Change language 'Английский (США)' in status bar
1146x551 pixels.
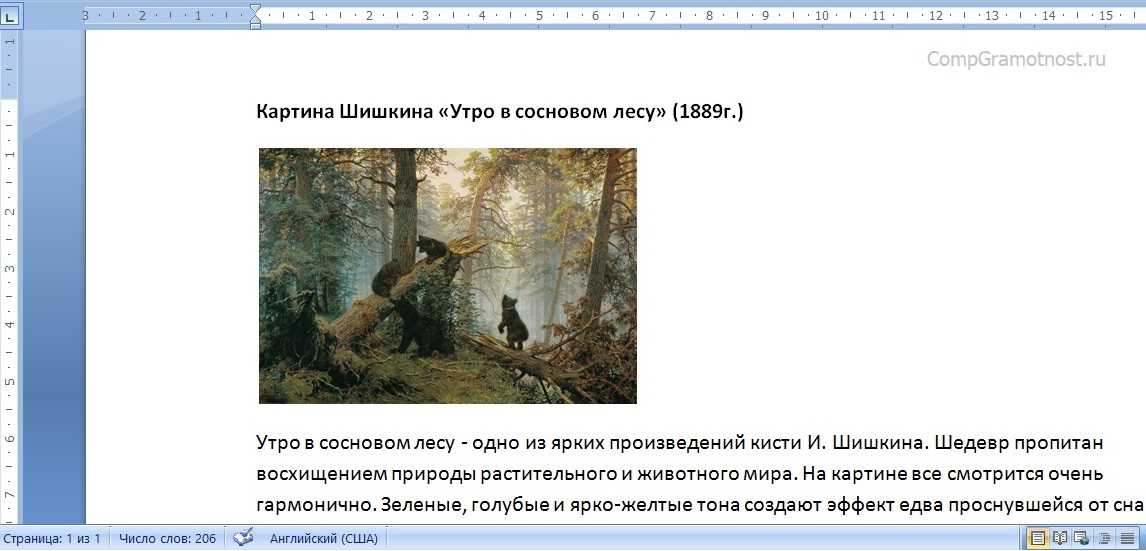coord(324,539)
